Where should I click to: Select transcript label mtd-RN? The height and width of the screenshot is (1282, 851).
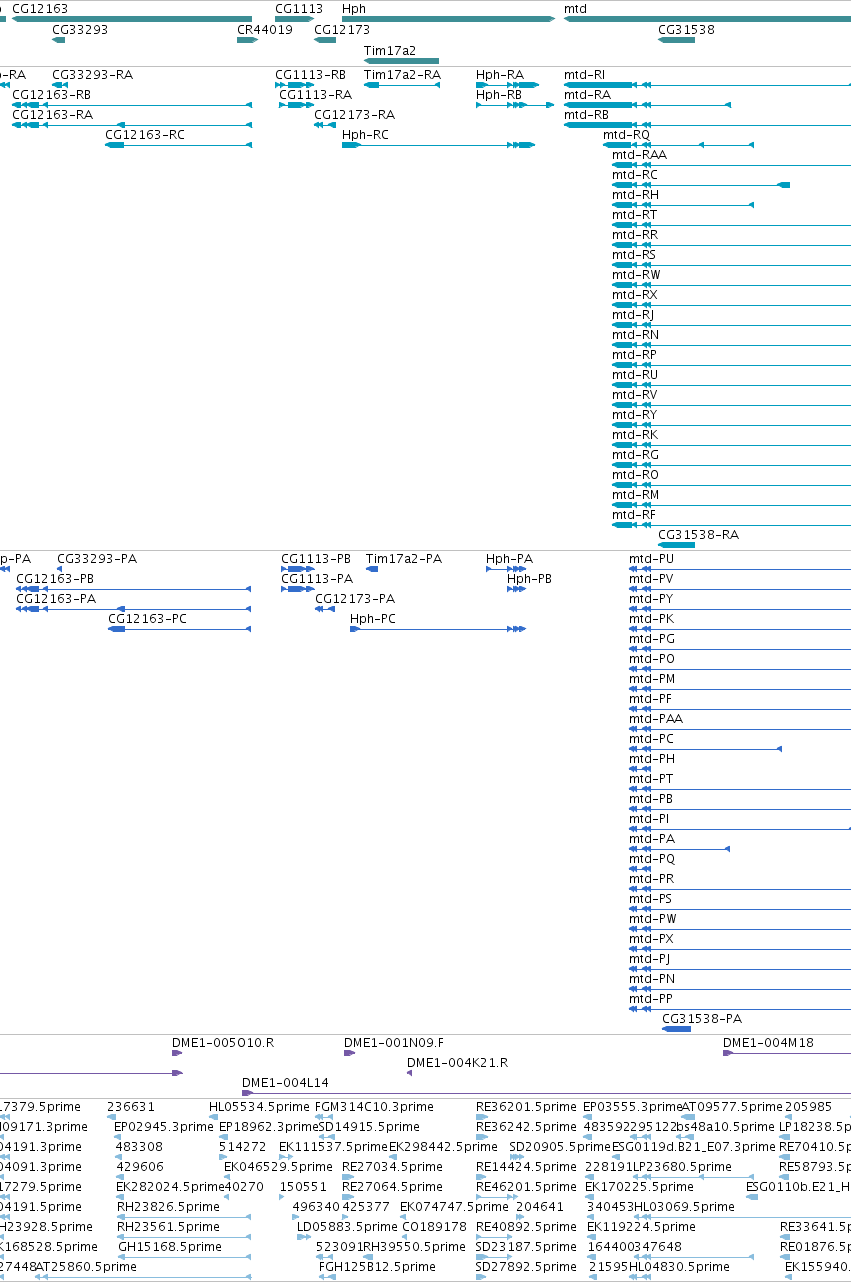[635, 335]
